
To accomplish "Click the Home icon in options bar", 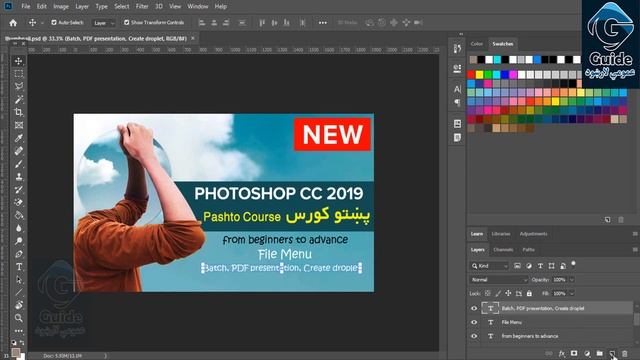I will [13, 23].
